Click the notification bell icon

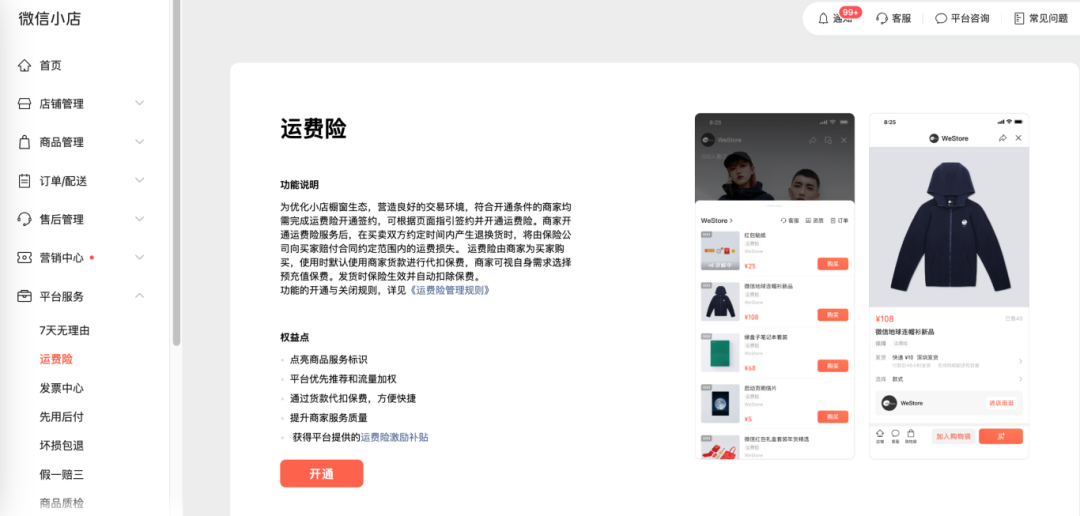(x=823, y=19)
